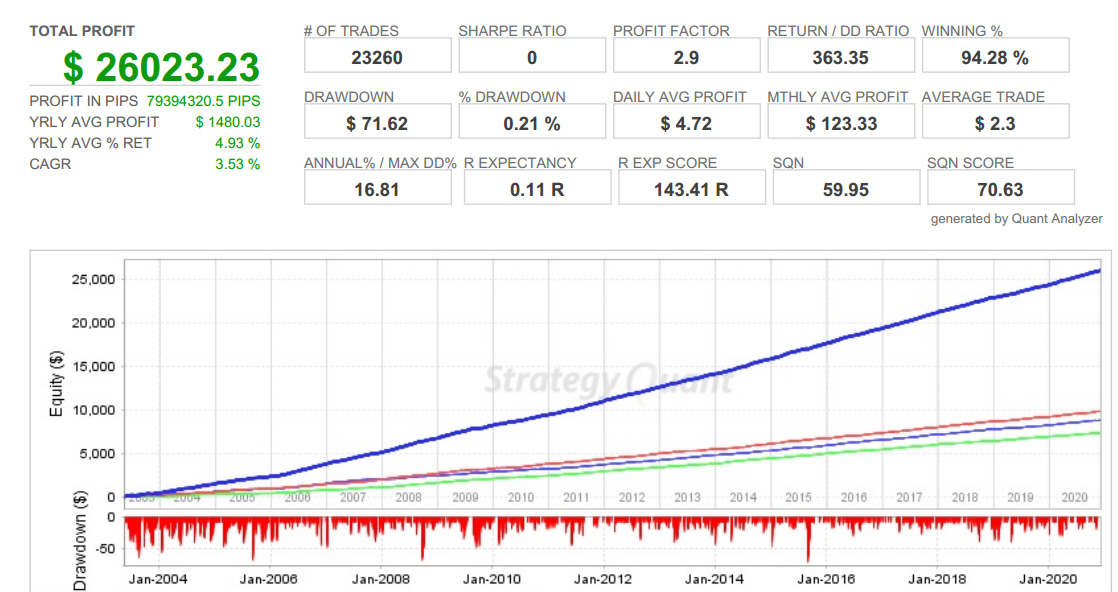The image size is (1118, 592).
Task: Click the Jan-2008 date axis label
Action: click(380, 579)
